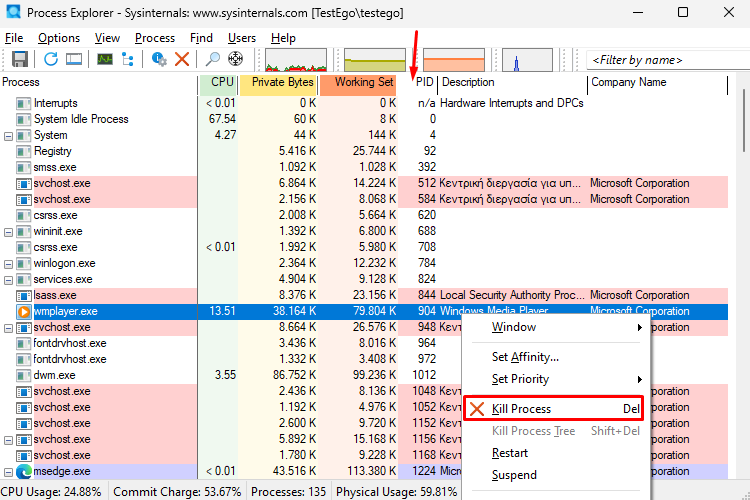Select the csrss.exe PID 620 row
Viewport: 750px width, 500px height.
[x=364, y=215]
